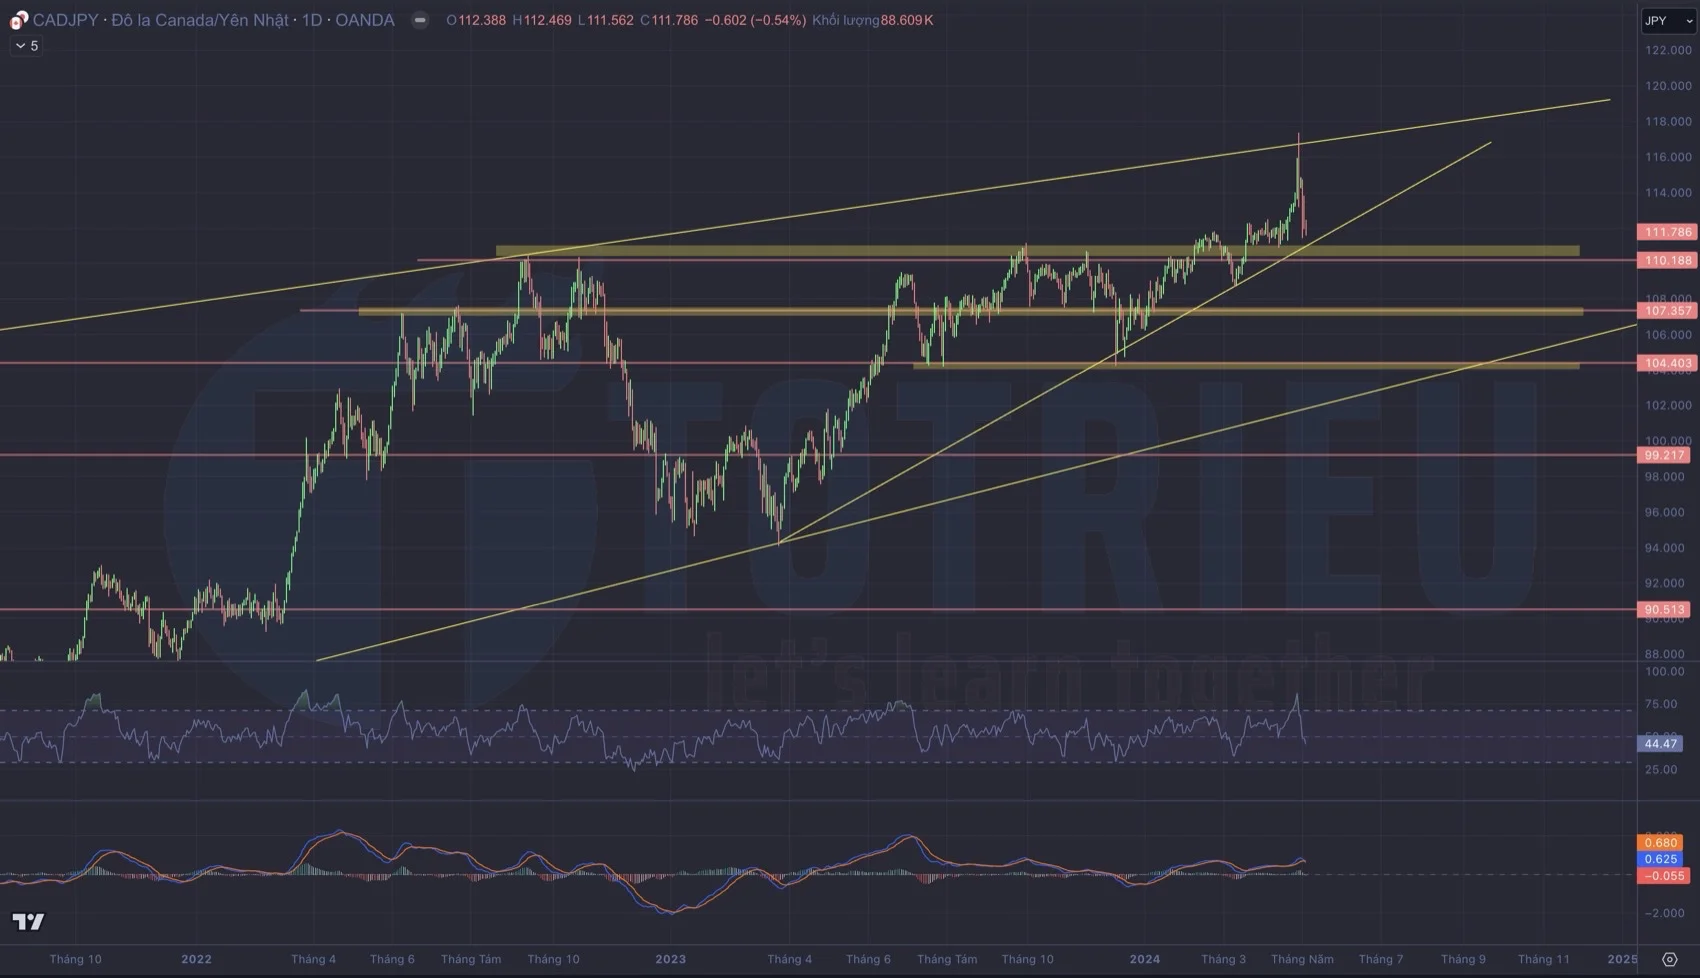Click the RSI value label 44.47
This screenshot has height=978, width=1700.
1661,743
